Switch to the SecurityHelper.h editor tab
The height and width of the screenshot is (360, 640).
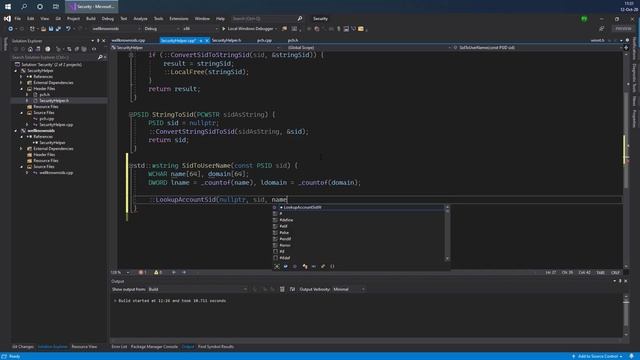[x=227, y=40]
